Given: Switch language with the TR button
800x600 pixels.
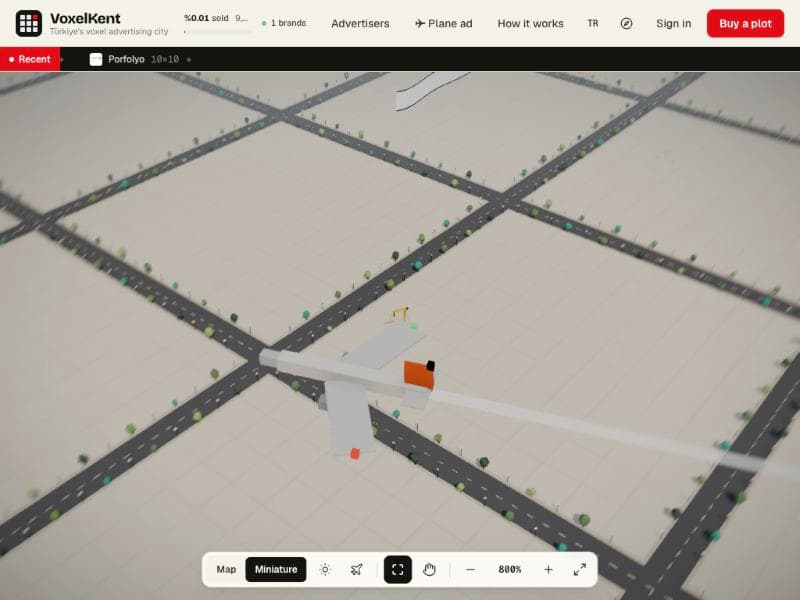Looking at the screenshot, I should pos(592,23).
